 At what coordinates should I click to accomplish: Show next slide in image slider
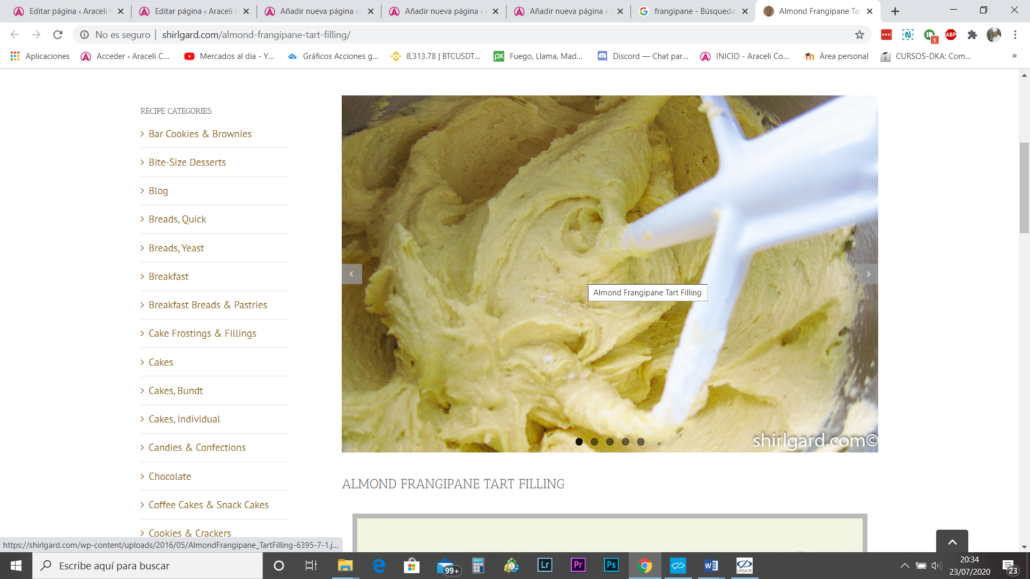[868, 274]
